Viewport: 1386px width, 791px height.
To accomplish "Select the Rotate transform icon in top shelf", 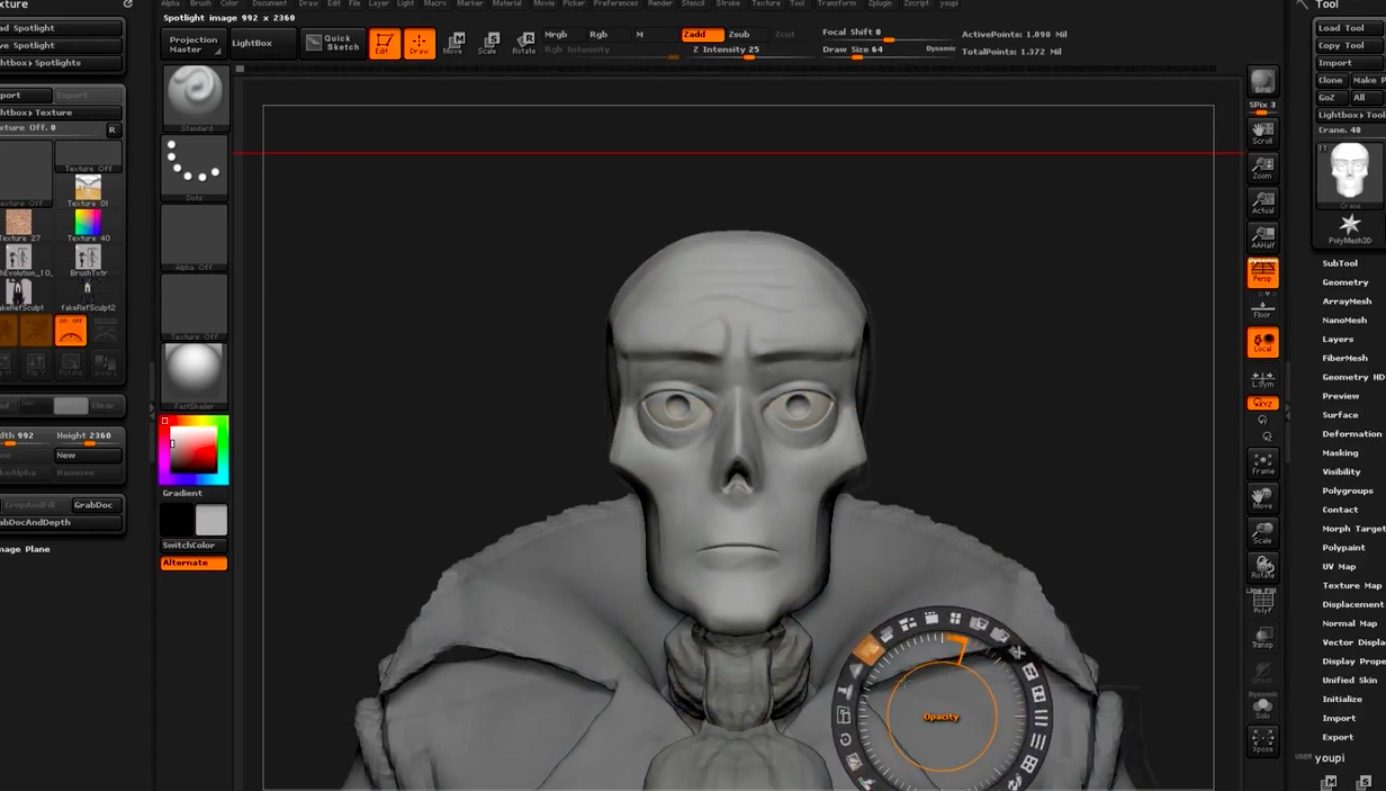I will click(524, 43).
